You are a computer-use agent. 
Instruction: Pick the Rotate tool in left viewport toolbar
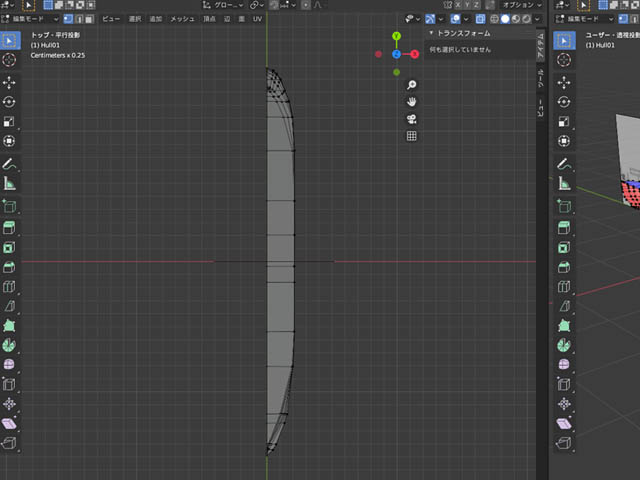9,102
